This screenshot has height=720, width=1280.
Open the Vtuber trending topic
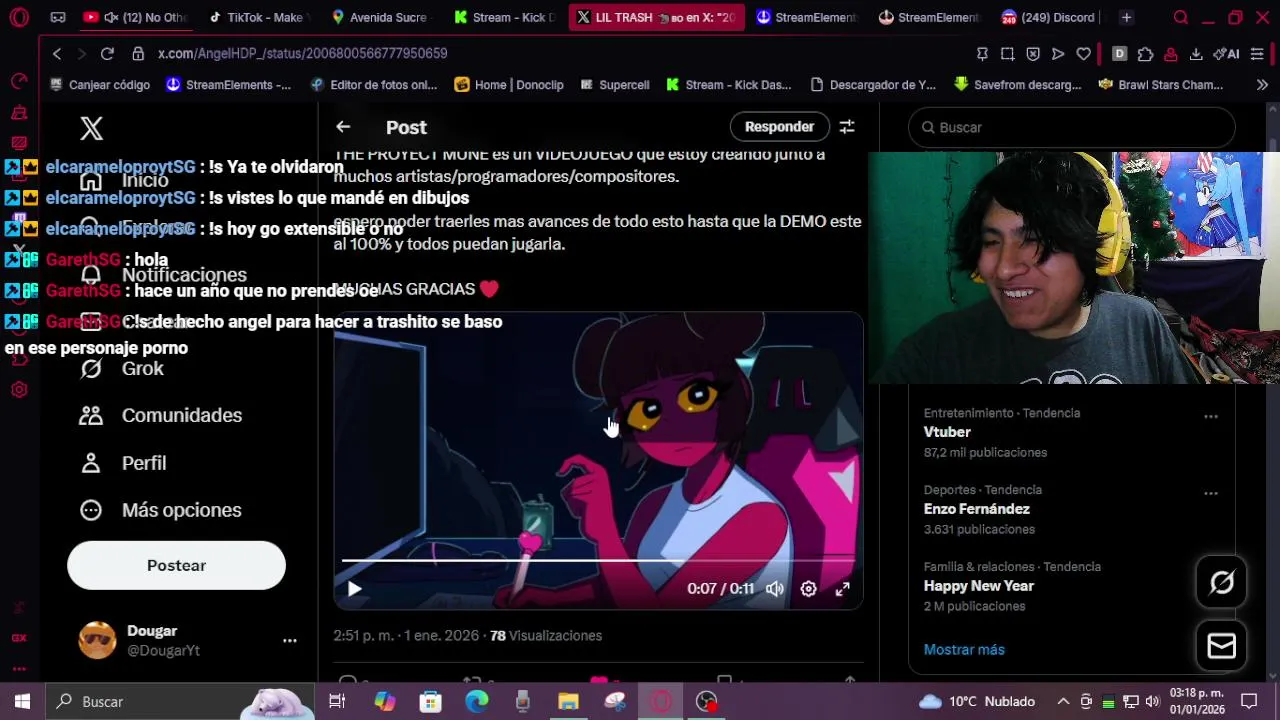click(947, 432)
